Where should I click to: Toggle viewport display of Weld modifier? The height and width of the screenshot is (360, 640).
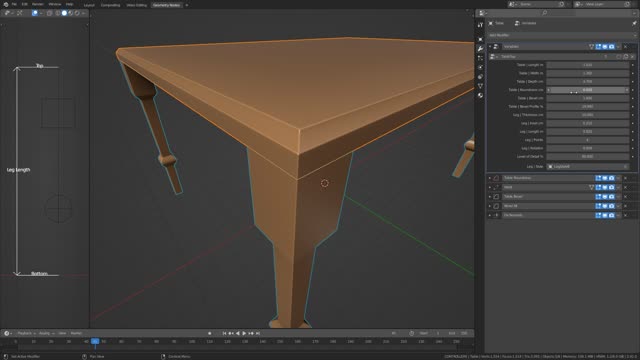pos(605,187)
